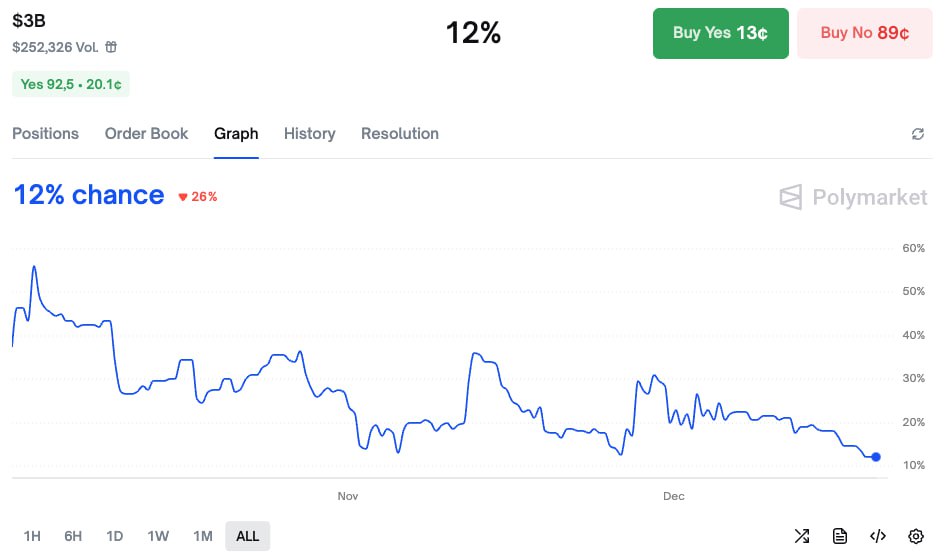Image resolution: width=950 pixels, height=558 pixels.
Task: Click the shuffle arrows icon below chart
Action: pos(801,536)
